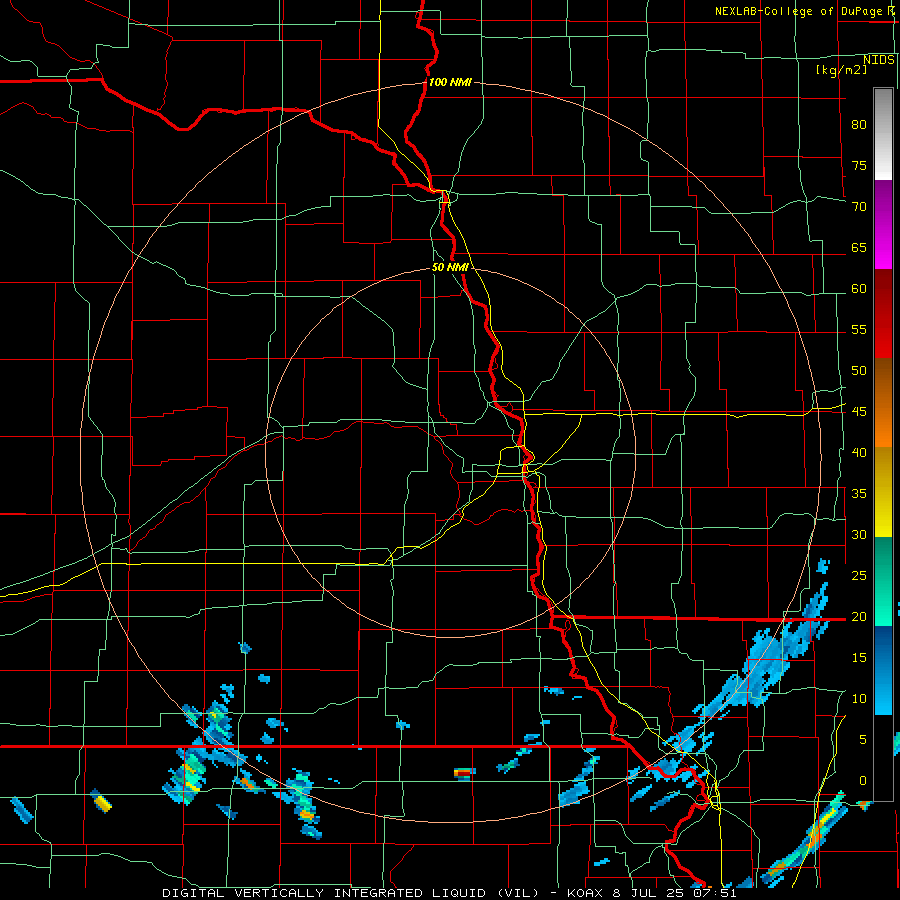Click the blue segment of the color bar

coord(883,670)
